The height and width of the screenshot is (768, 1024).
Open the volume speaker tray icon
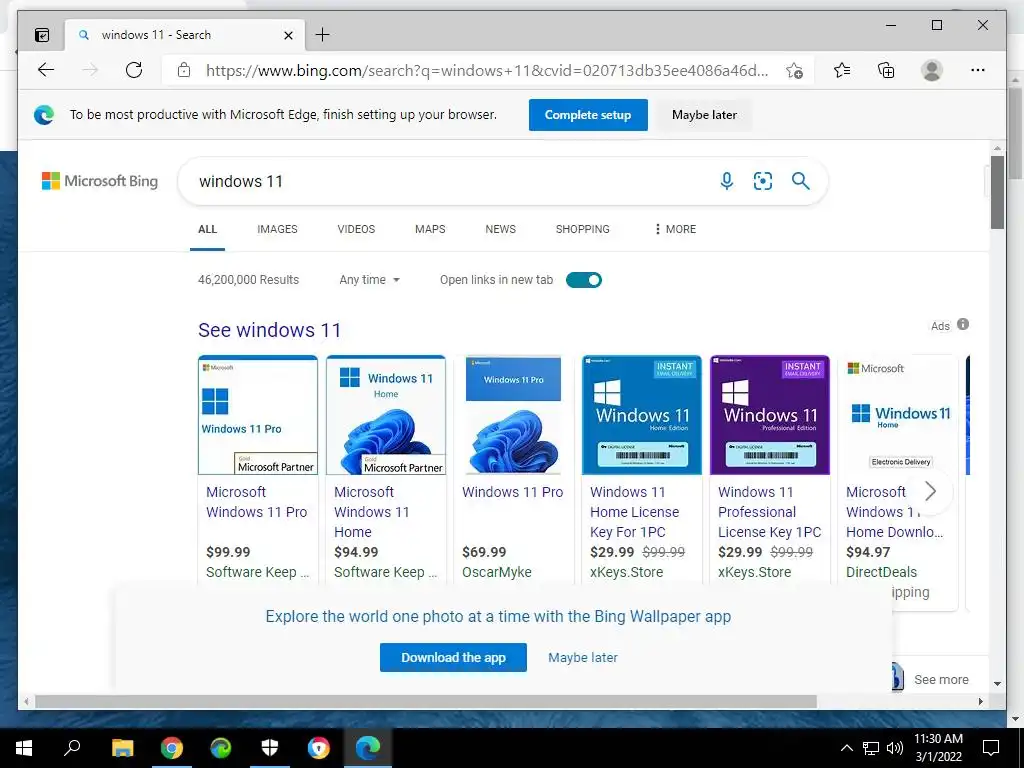tap(895, 748)
